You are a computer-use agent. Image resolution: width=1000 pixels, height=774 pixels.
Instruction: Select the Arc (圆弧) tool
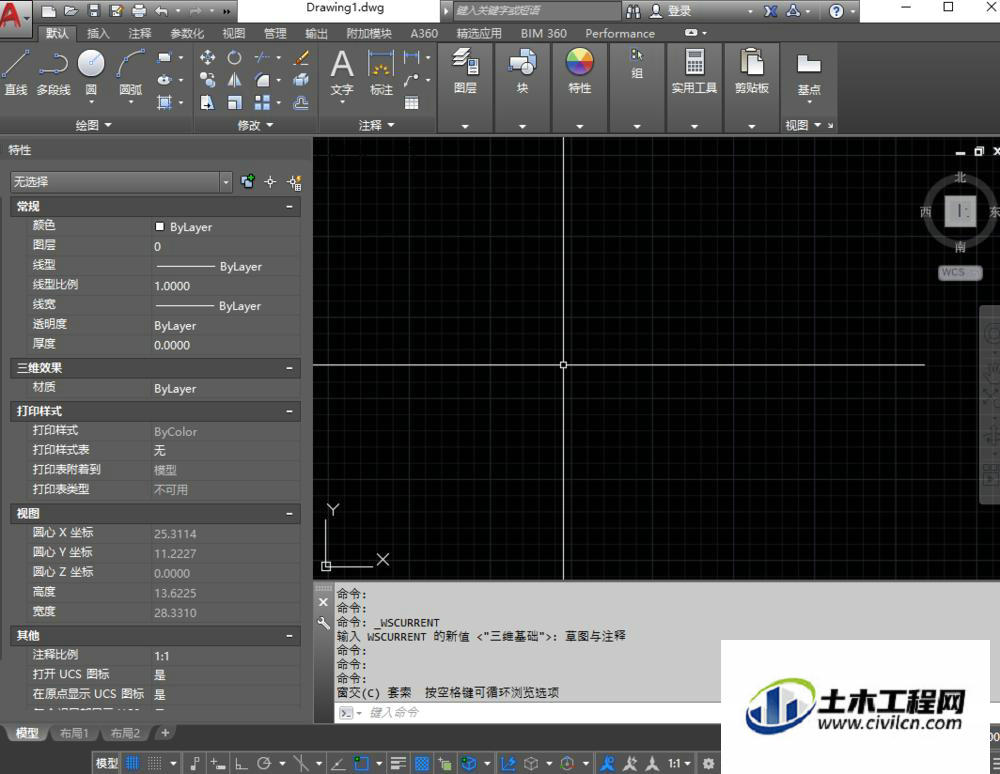pyautogui.click(x=131, y=71)
